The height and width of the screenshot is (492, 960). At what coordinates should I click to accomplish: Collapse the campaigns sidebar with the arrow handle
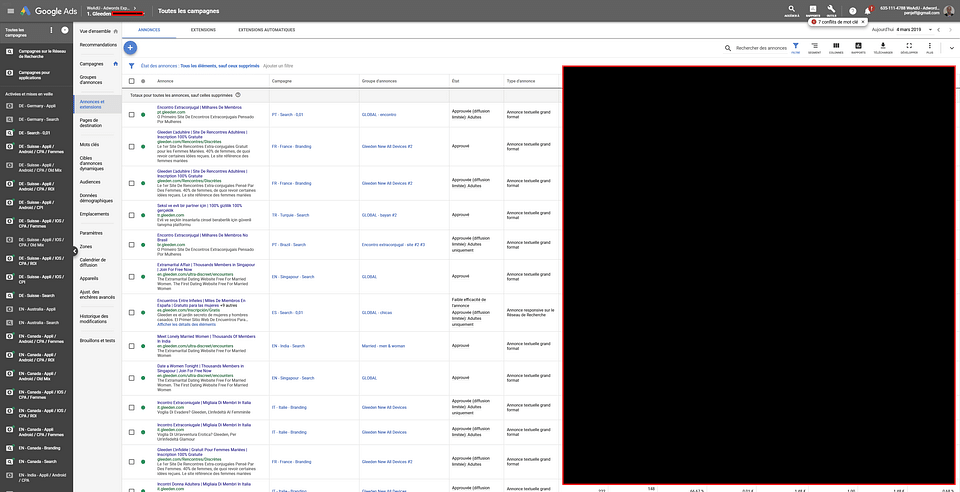pyautogui.click(x=75, y=250)
